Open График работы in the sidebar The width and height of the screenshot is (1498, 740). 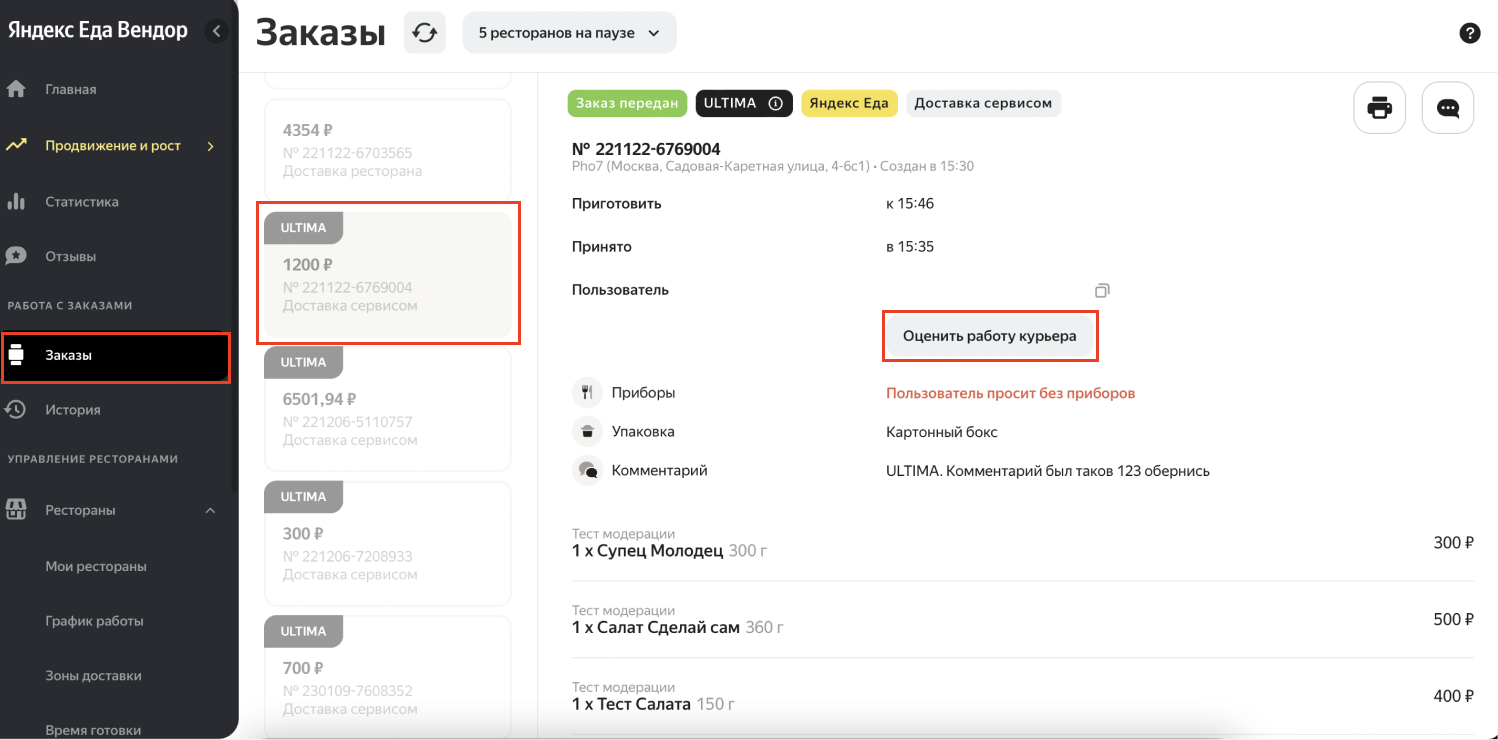coord(94,621)
